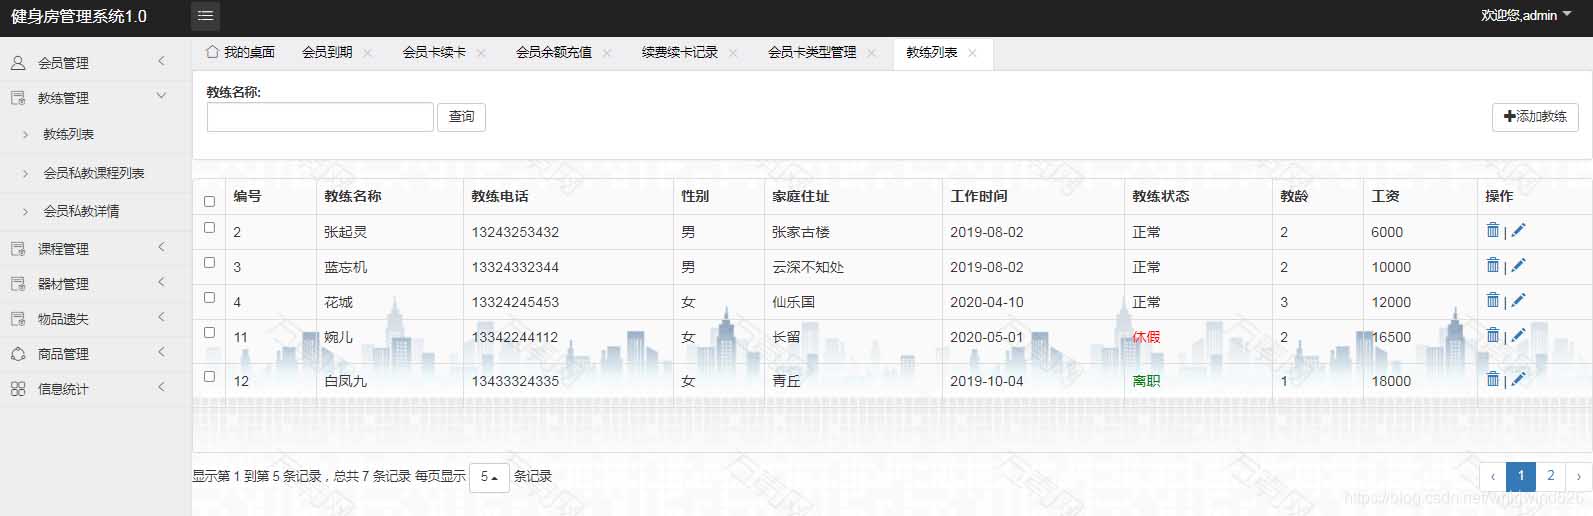The image size is (1593, 516).
Task: Open the records-per-page dropdown
Action: (x=489, y=477)
